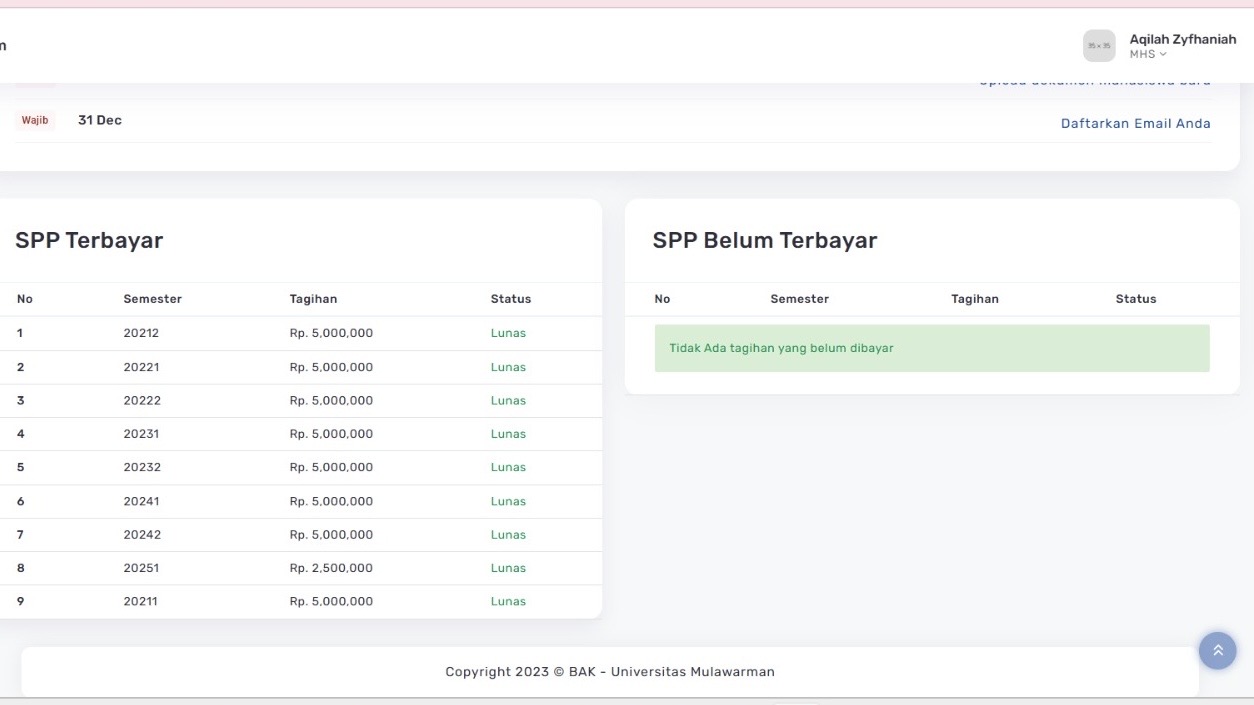Click the scroll-to-top arrow button
The height and width of the screenshot is (705, 1254).
[x=1217, y=651]
